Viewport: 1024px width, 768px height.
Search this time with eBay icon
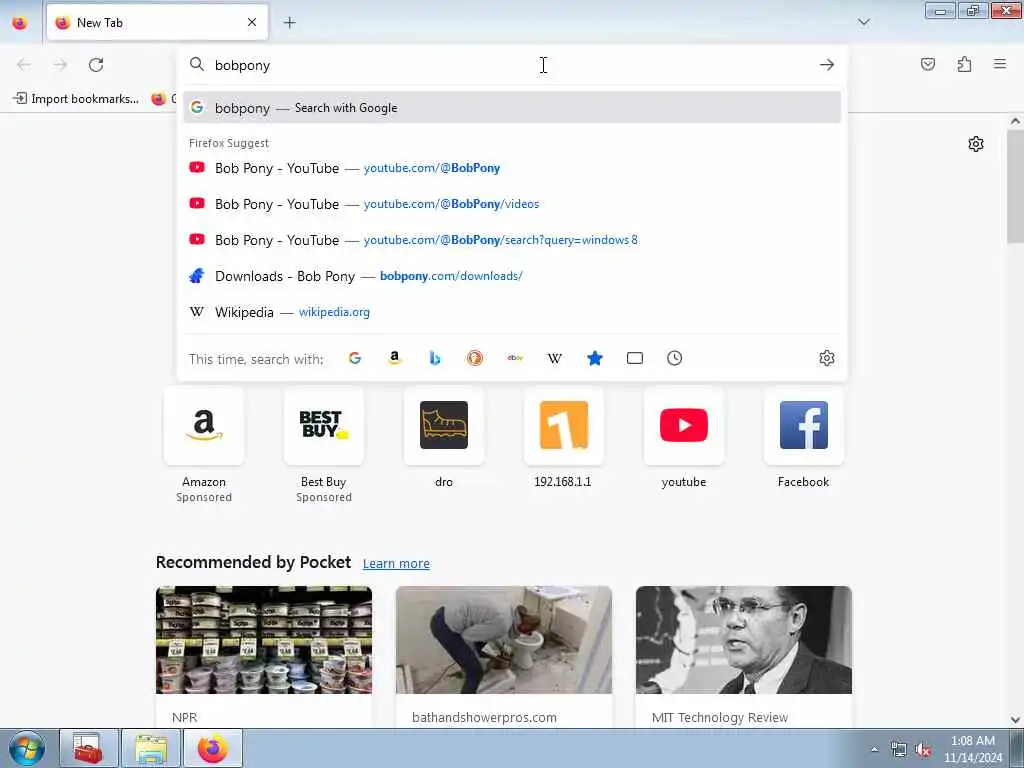click(515, 358)
